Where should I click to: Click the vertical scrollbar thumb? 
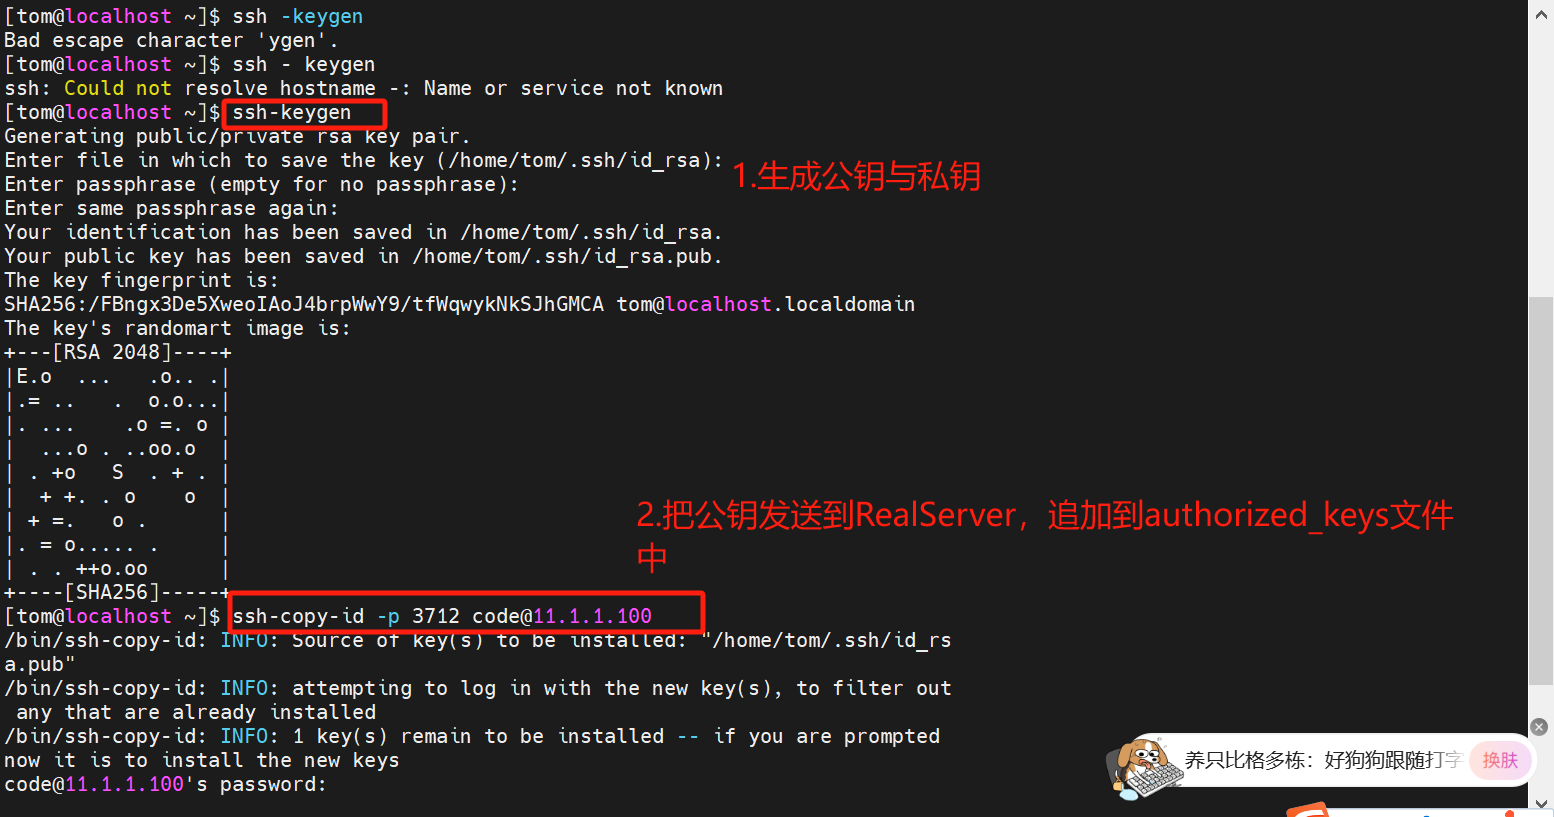(x=1541, y=490)
